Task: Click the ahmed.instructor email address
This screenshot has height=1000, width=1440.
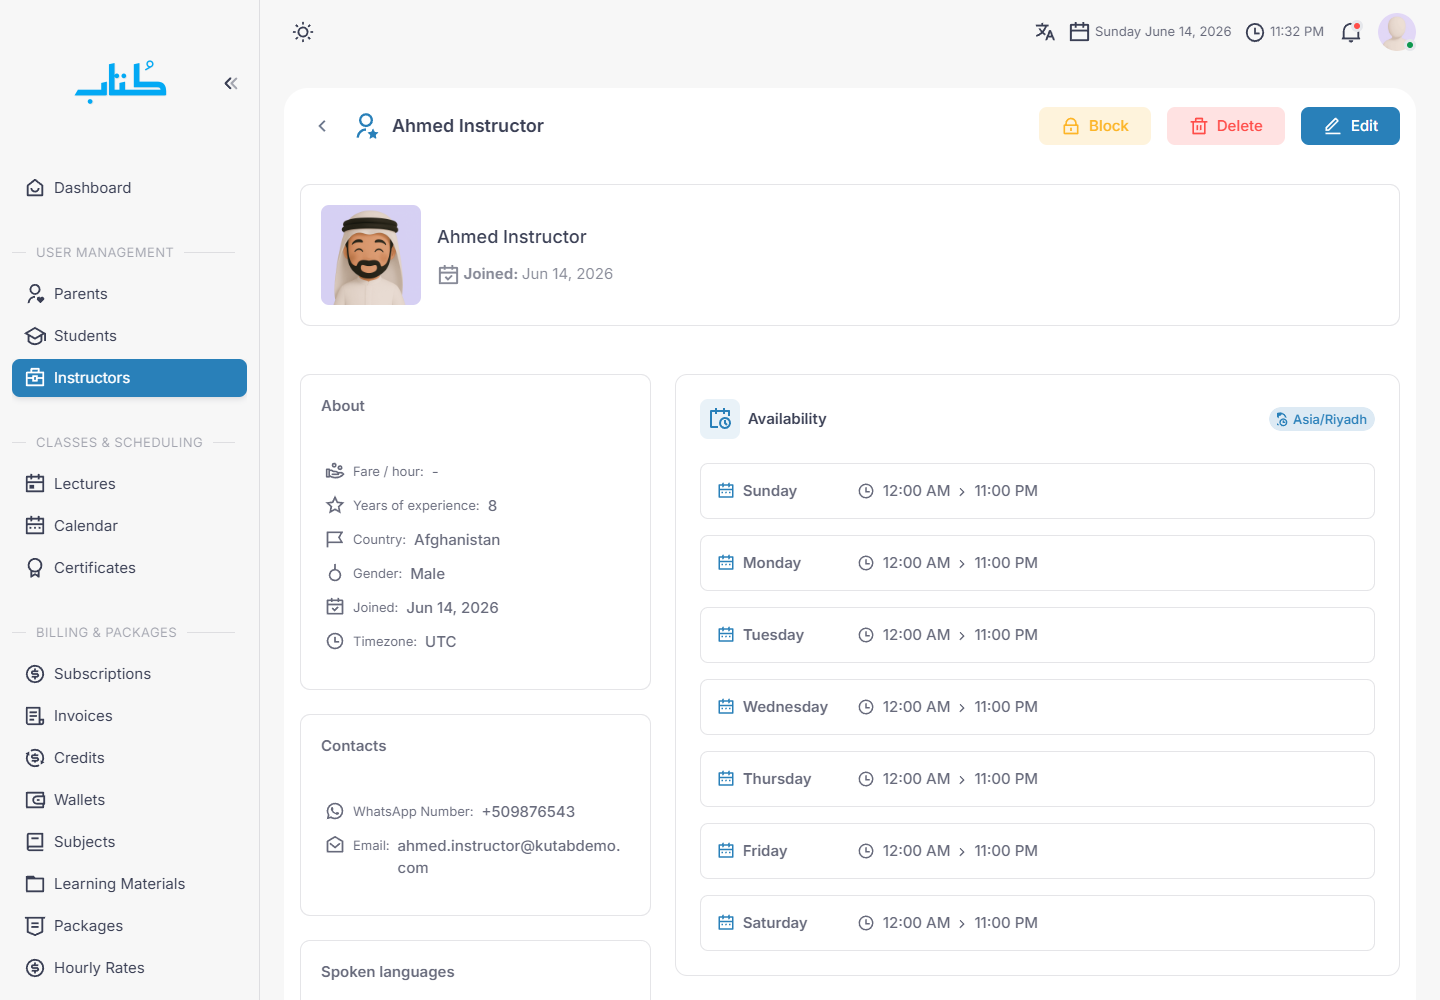Action: tap(509, 857)
